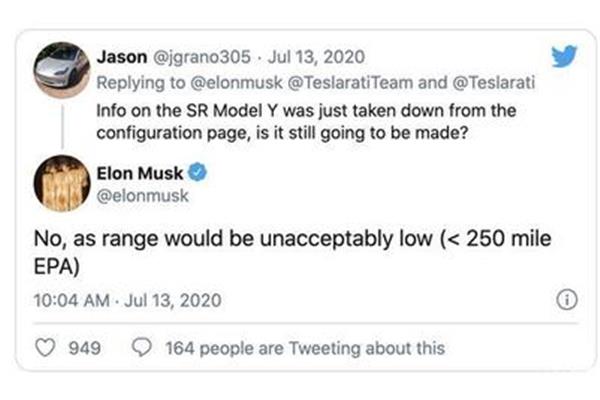This screenshot has height=400, width=600.
Task: Open the @TeslaratiTeam mention link
Action: click(350, 83)
